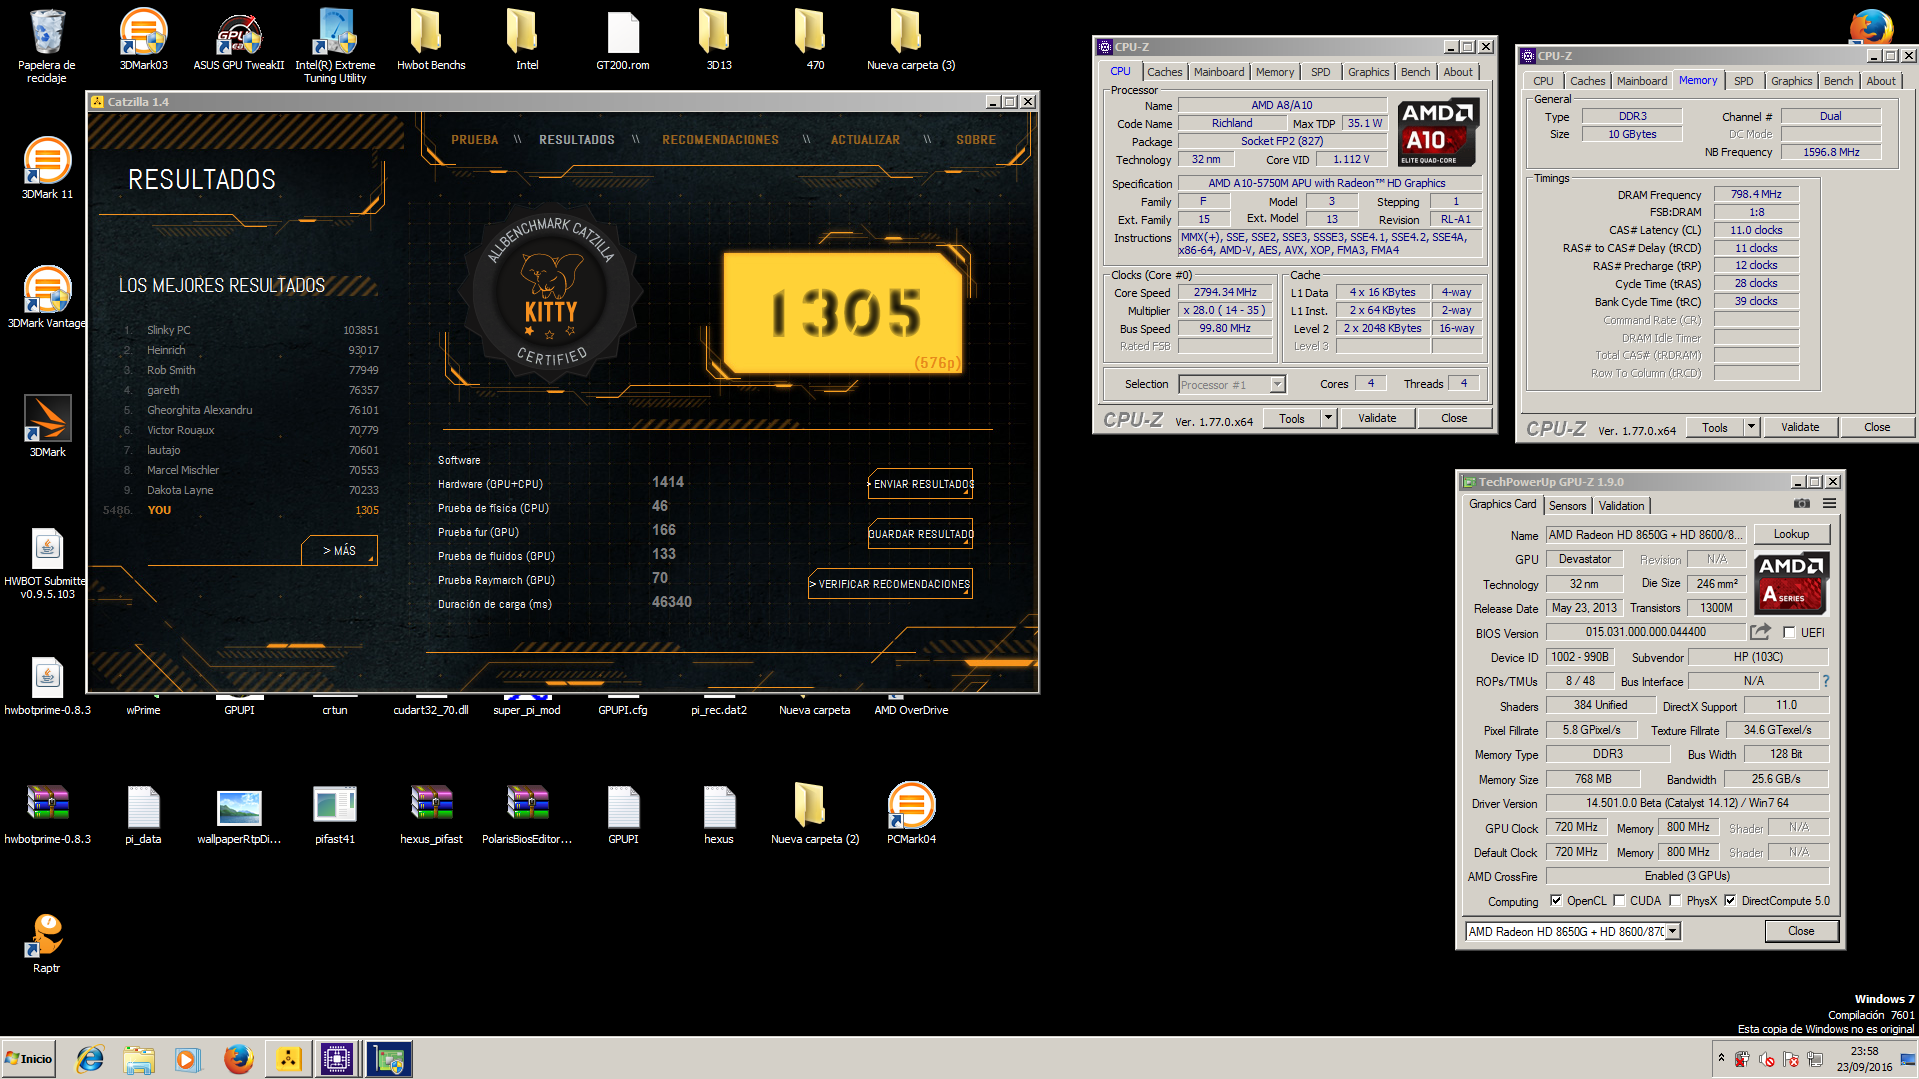
Task: Click Validate in right CPU-Z window
Action: pos(1800,427)
